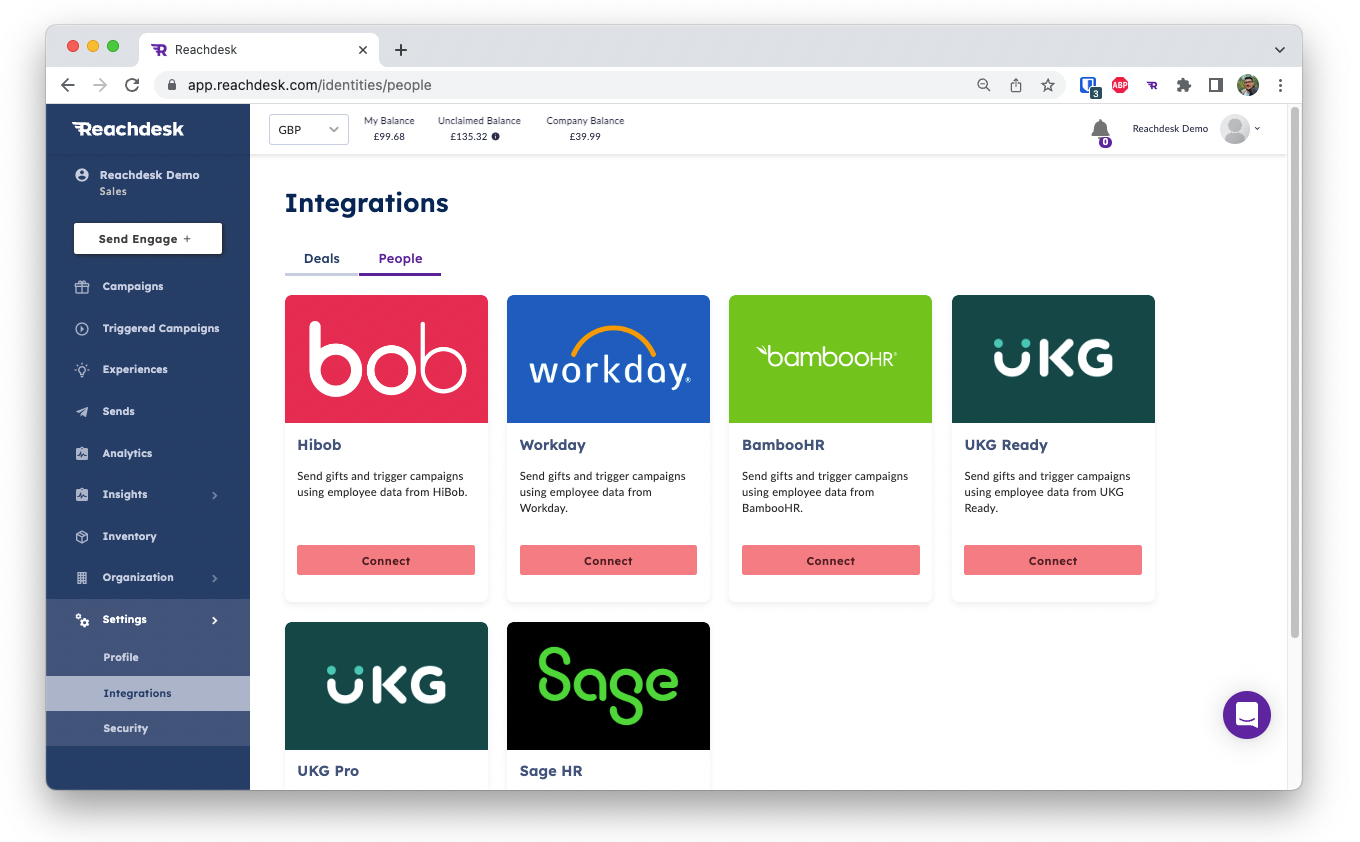Click the zoom magnifier icon in address bar
1360x842 pixels.
pos(984,85)
